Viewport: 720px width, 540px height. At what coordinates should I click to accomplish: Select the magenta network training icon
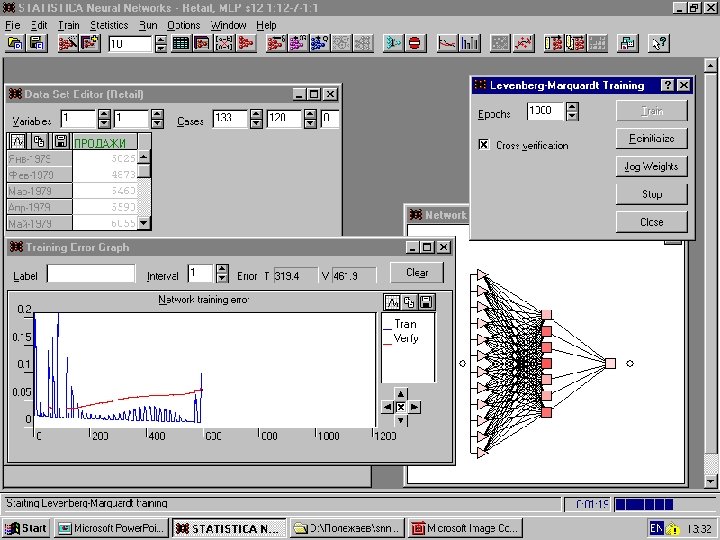point(298,44)
